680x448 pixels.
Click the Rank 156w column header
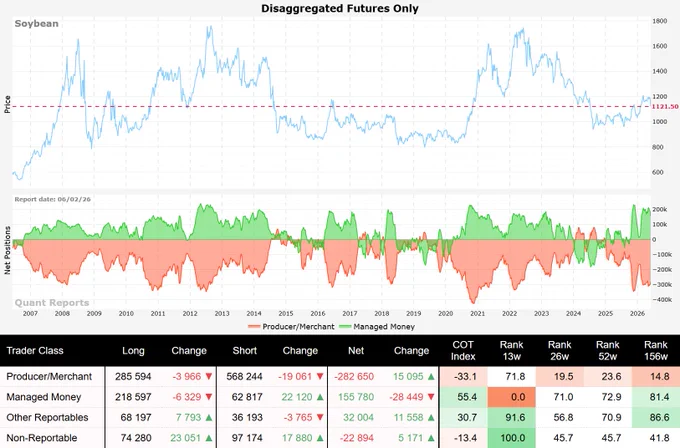click(x=656, y=350)
